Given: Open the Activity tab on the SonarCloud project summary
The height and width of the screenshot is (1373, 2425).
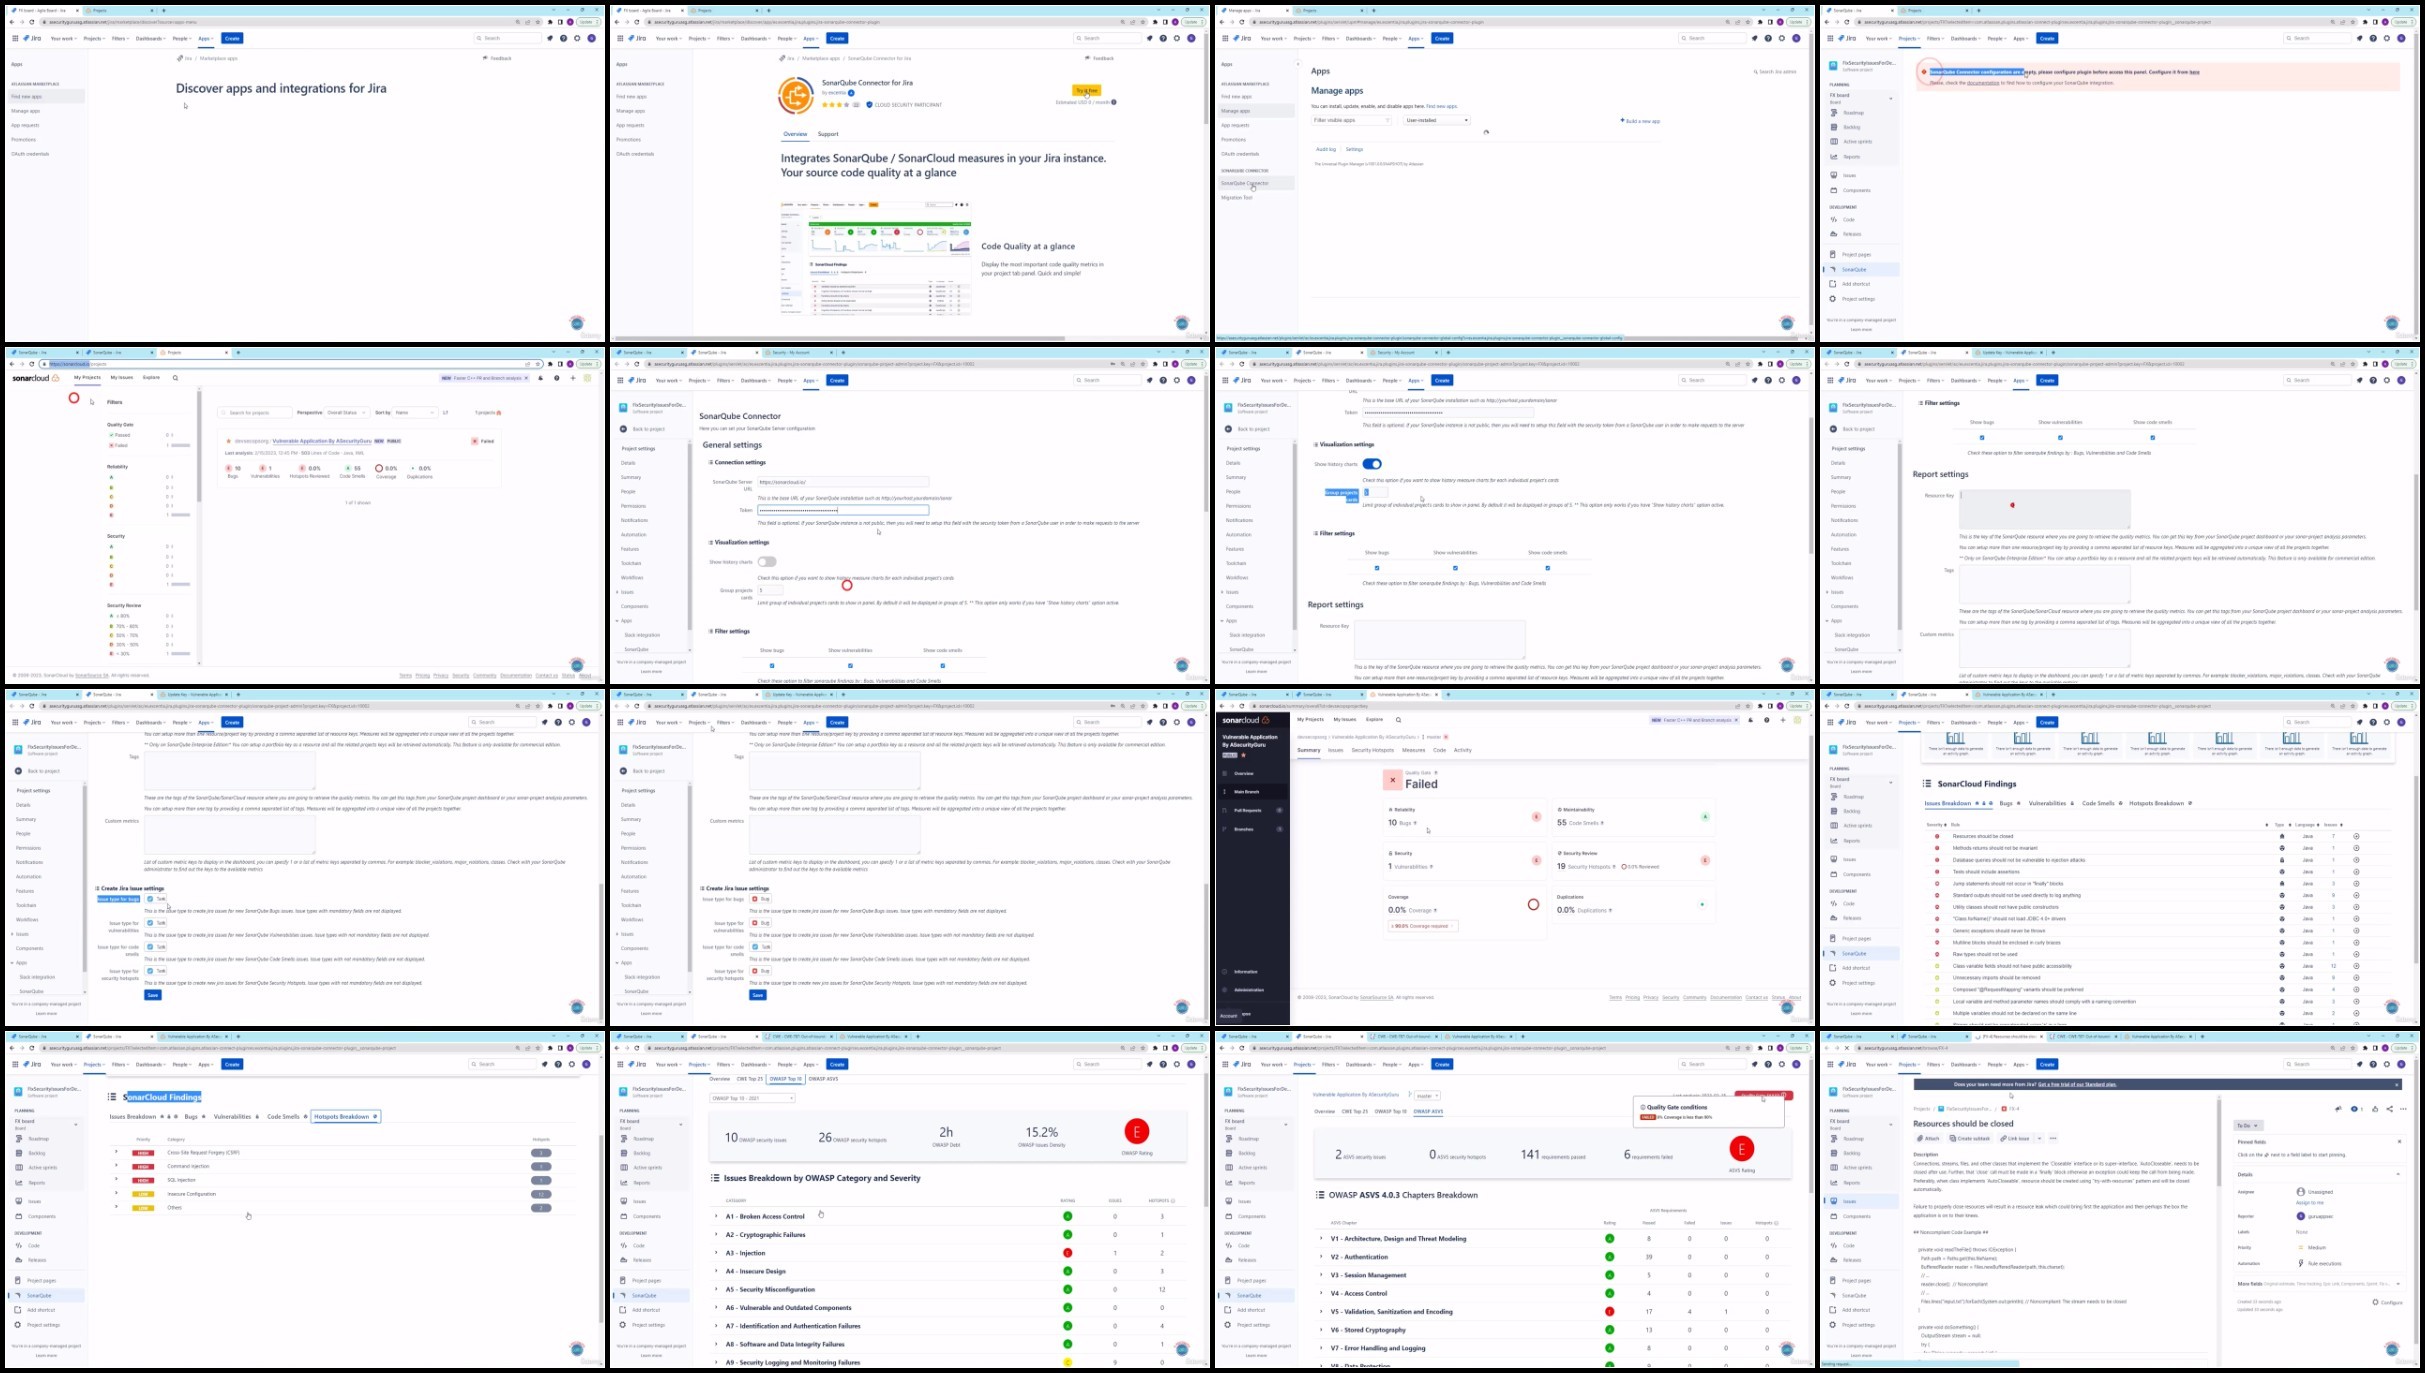Looking at the screenshot, I should pyautogui.click(x=1462, y=750).
